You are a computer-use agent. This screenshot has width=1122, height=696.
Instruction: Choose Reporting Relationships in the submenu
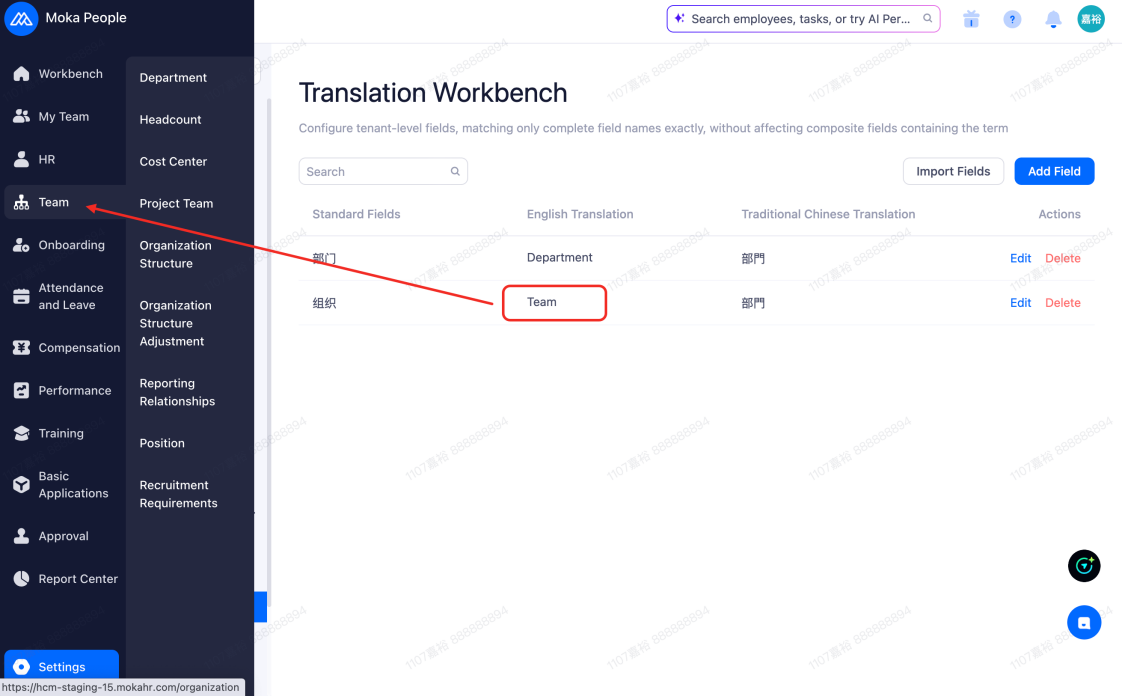(x=177, y=392)
